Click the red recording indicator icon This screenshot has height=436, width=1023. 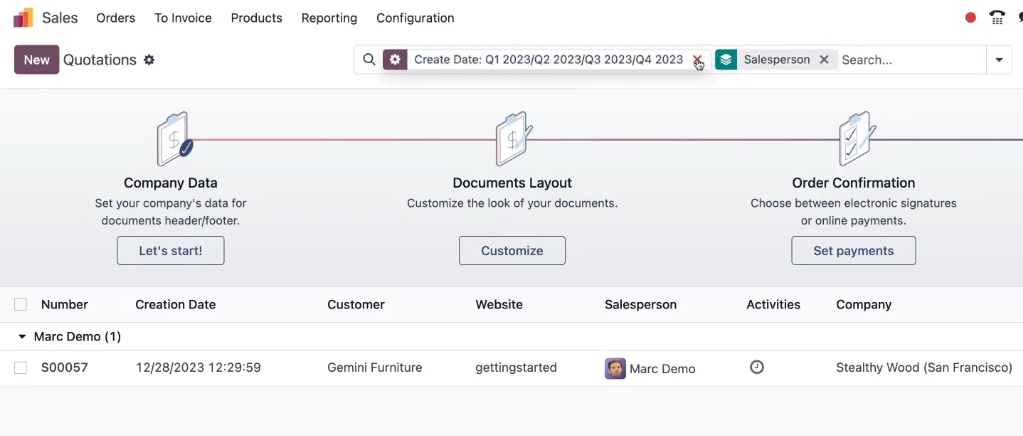click(x=970, y=18)
